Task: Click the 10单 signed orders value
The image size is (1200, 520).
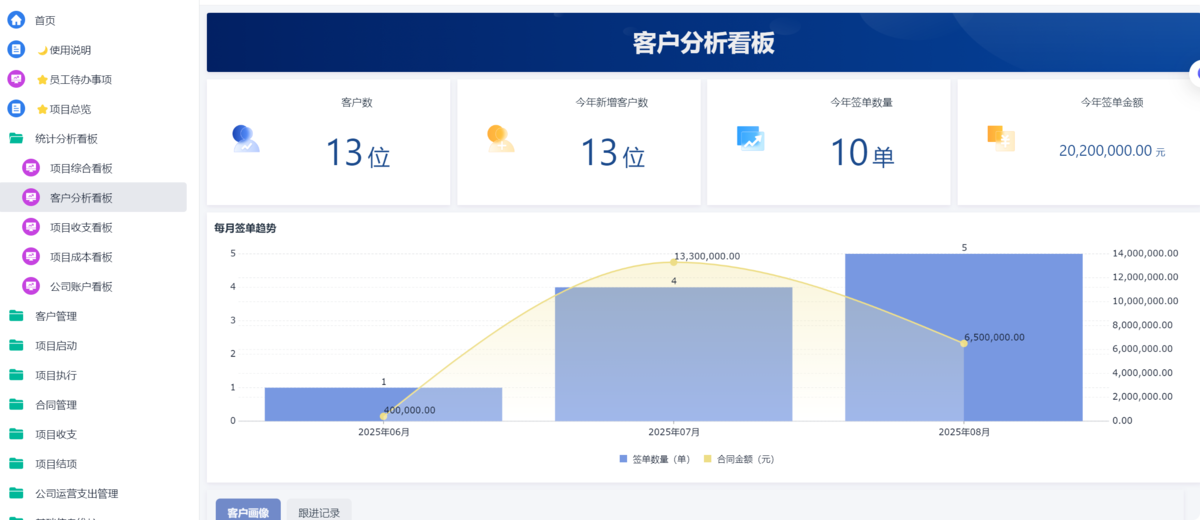Action: (x=862, y=153)
